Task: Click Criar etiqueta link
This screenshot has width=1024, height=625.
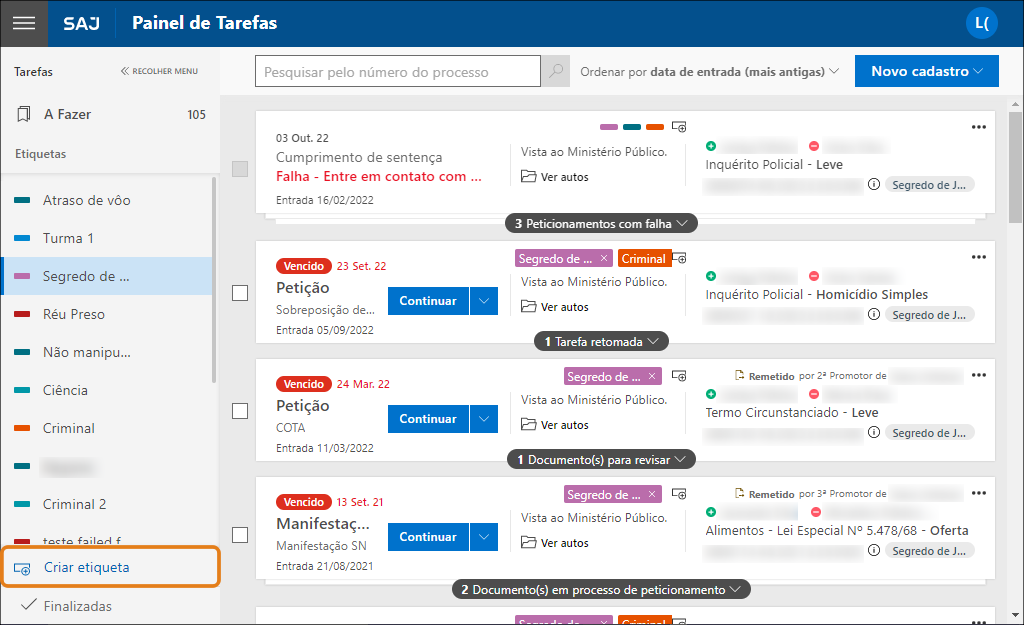Action: [x=86, y=567]
